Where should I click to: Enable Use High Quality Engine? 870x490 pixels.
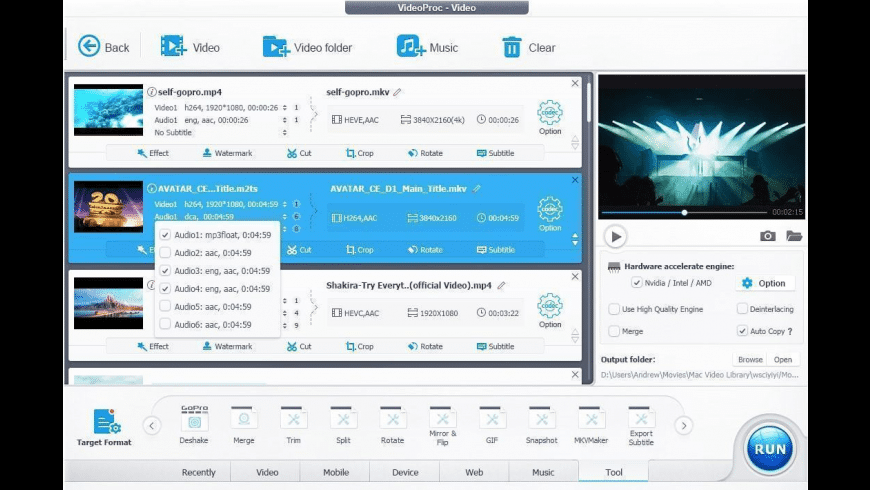click(x=614, y=309)
